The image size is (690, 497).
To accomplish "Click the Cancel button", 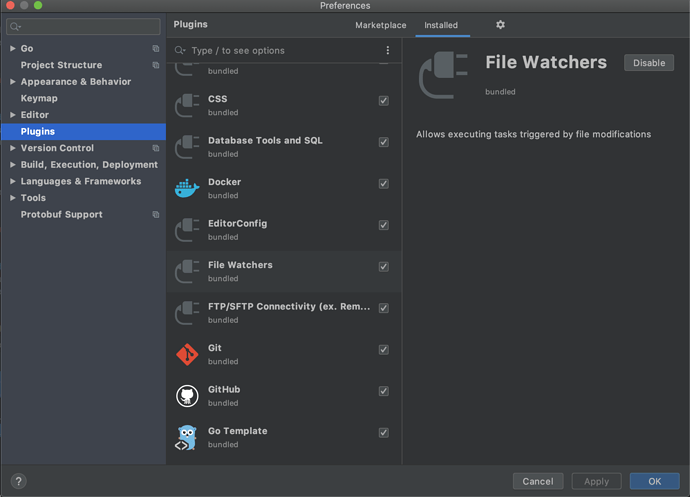I will tap(538, 481).
